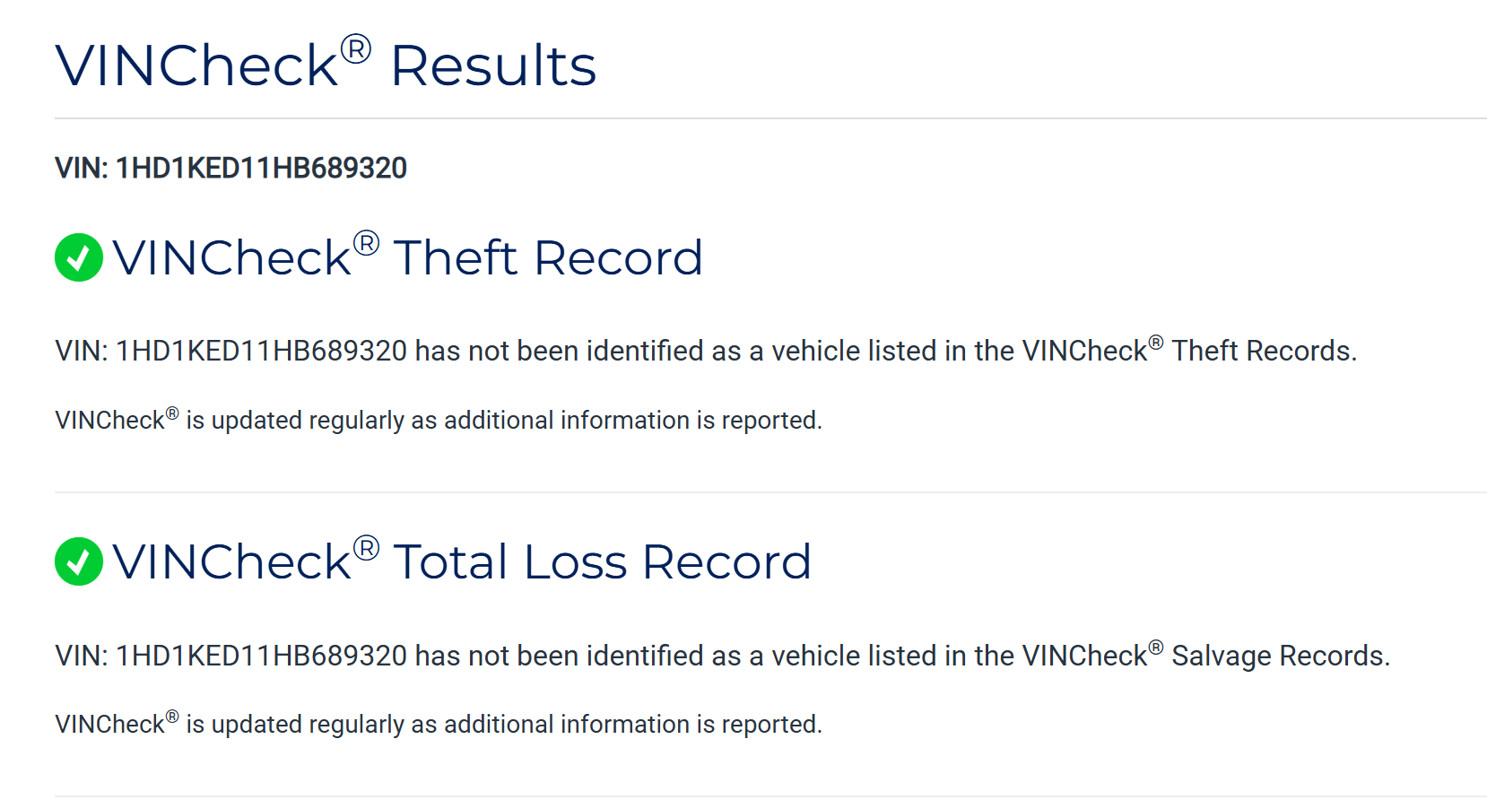
Task: Click the green checkmark beside Total Loss Record
Action: click(x=79, y=562)
